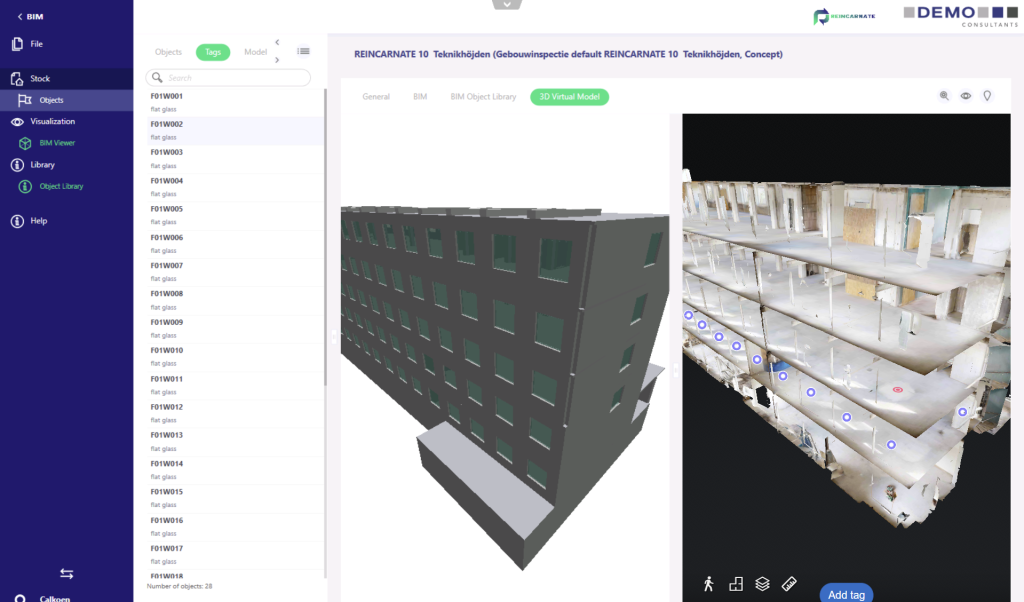Open the floor plan view icon
The width and height of the screenshot is (1024, 602).
[x=736, y=584]
